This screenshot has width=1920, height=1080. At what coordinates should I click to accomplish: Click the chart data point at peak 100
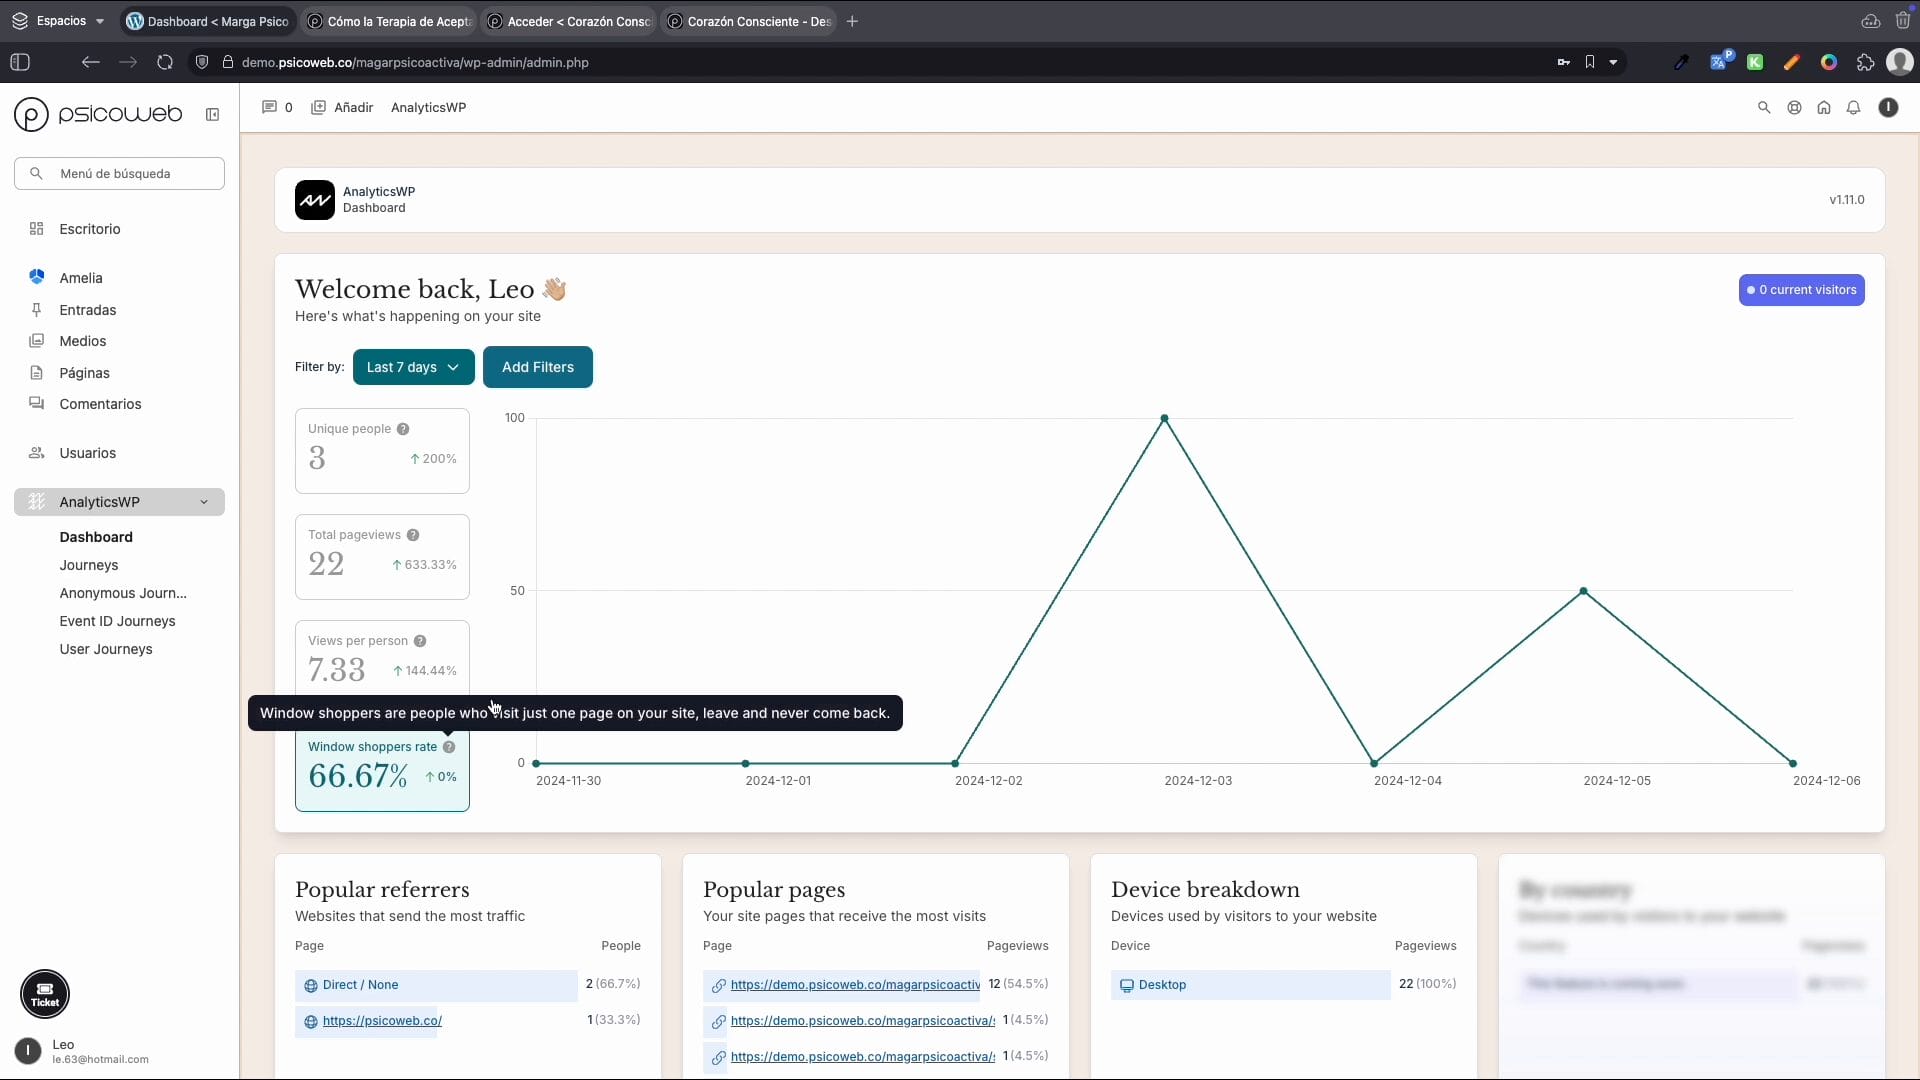point(1164,418)
